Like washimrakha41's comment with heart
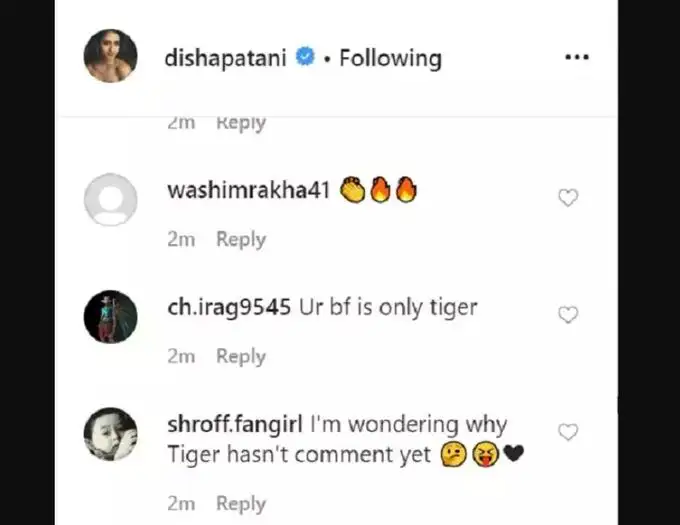The height and width of the screenshot is (525, 680). point(567,198)
